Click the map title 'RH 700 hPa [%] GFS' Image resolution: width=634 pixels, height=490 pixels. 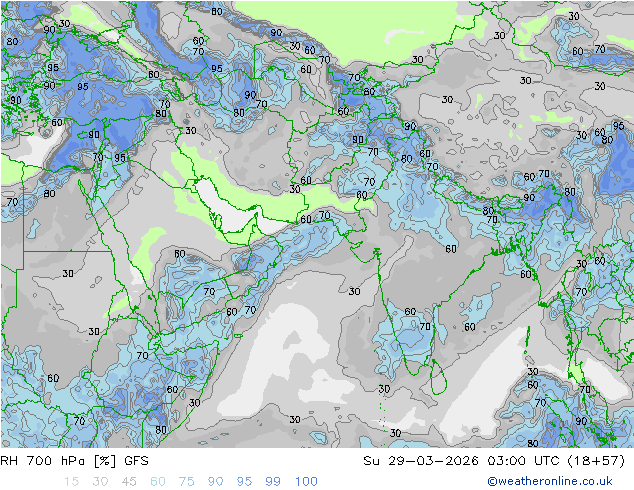click(74, 461)
